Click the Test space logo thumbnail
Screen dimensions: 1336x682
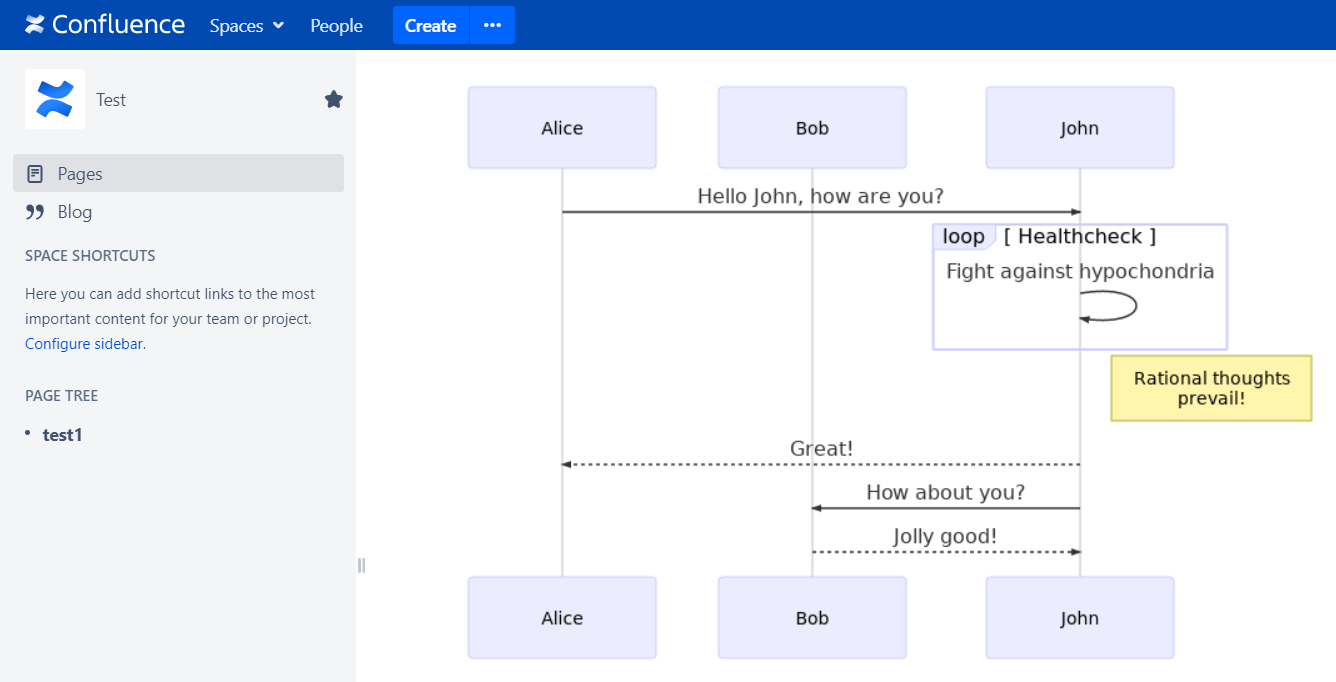click(55, 99)
